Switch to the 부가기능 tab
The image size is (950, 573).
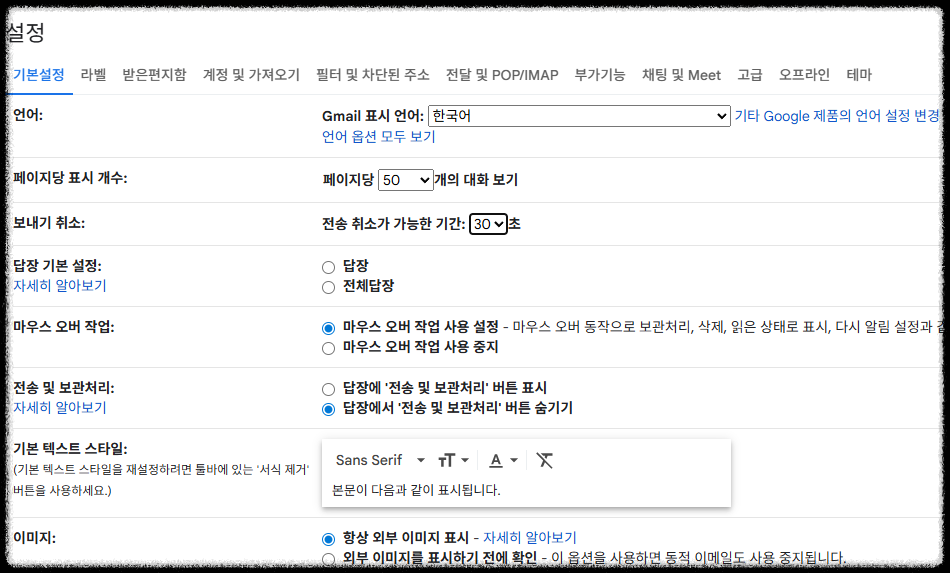tap(600, 75)
